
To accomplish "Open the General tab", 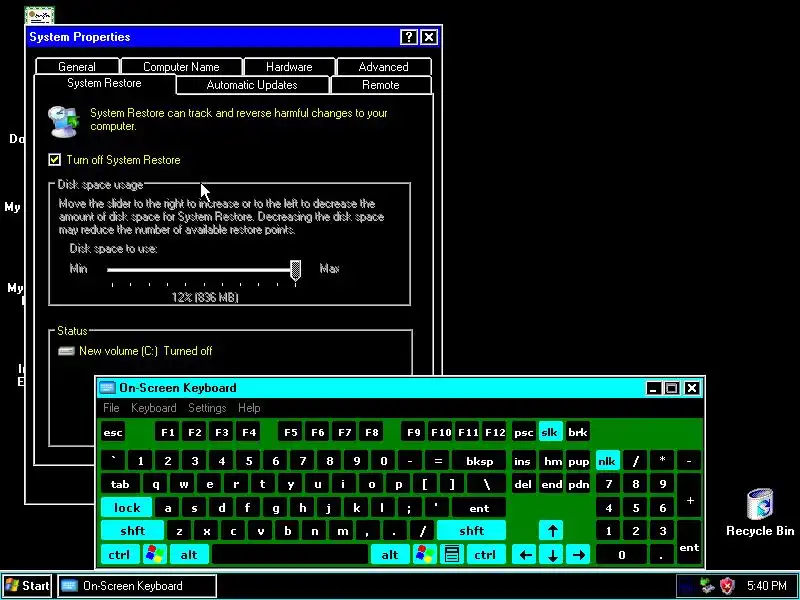I will click(x=77, y=67).
